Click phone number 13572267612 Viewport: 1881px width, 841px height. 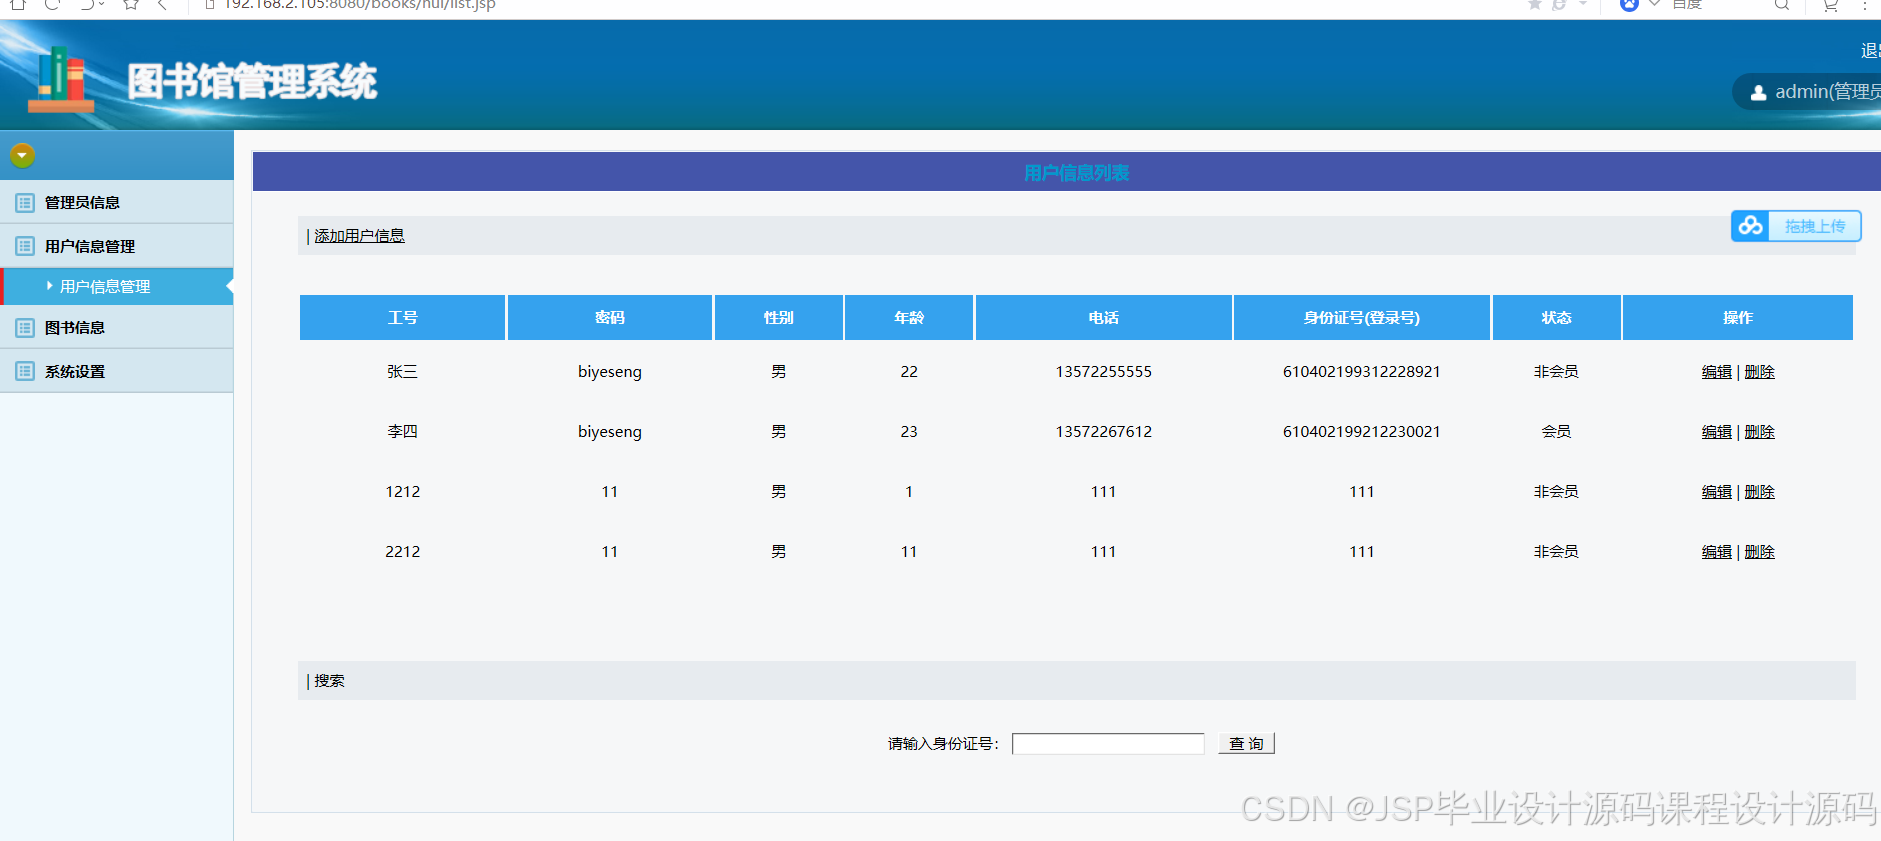tap(1103, 432)
